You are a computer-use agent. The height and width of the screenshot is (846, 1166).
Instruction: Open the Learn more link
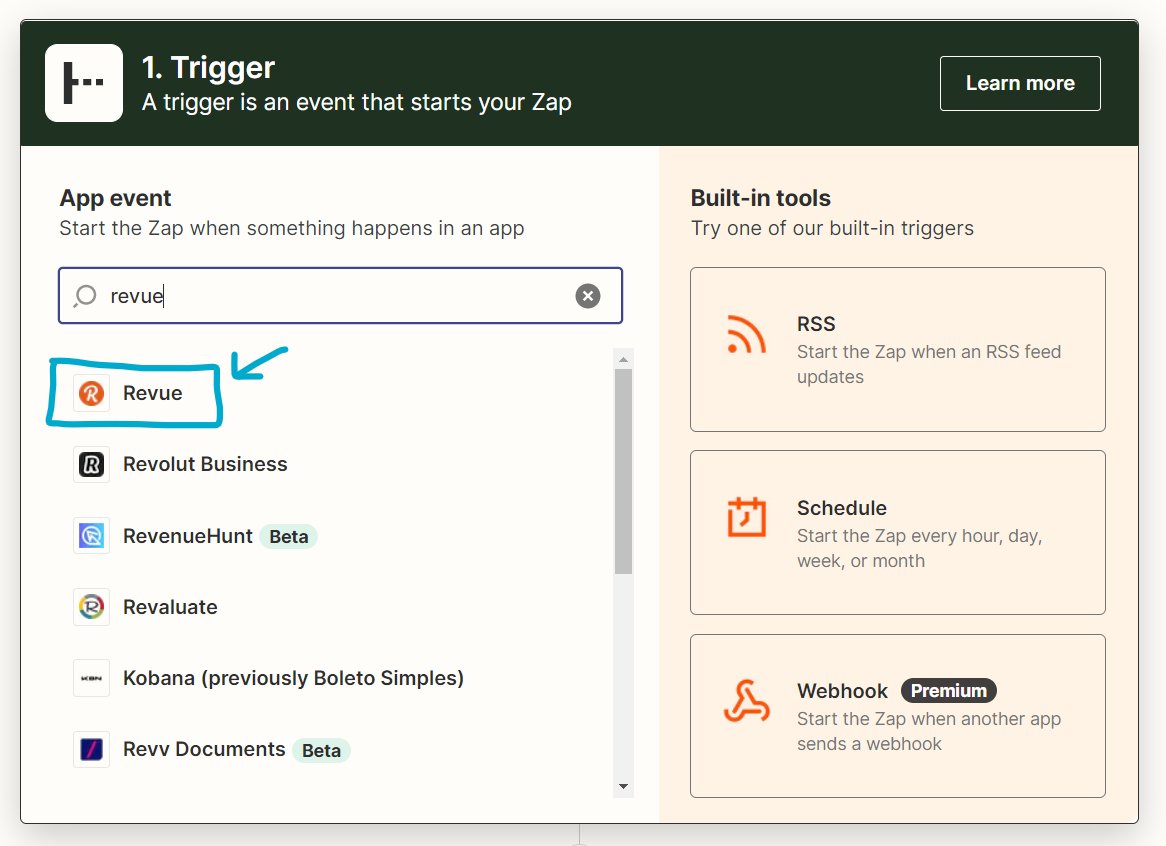1020,83
